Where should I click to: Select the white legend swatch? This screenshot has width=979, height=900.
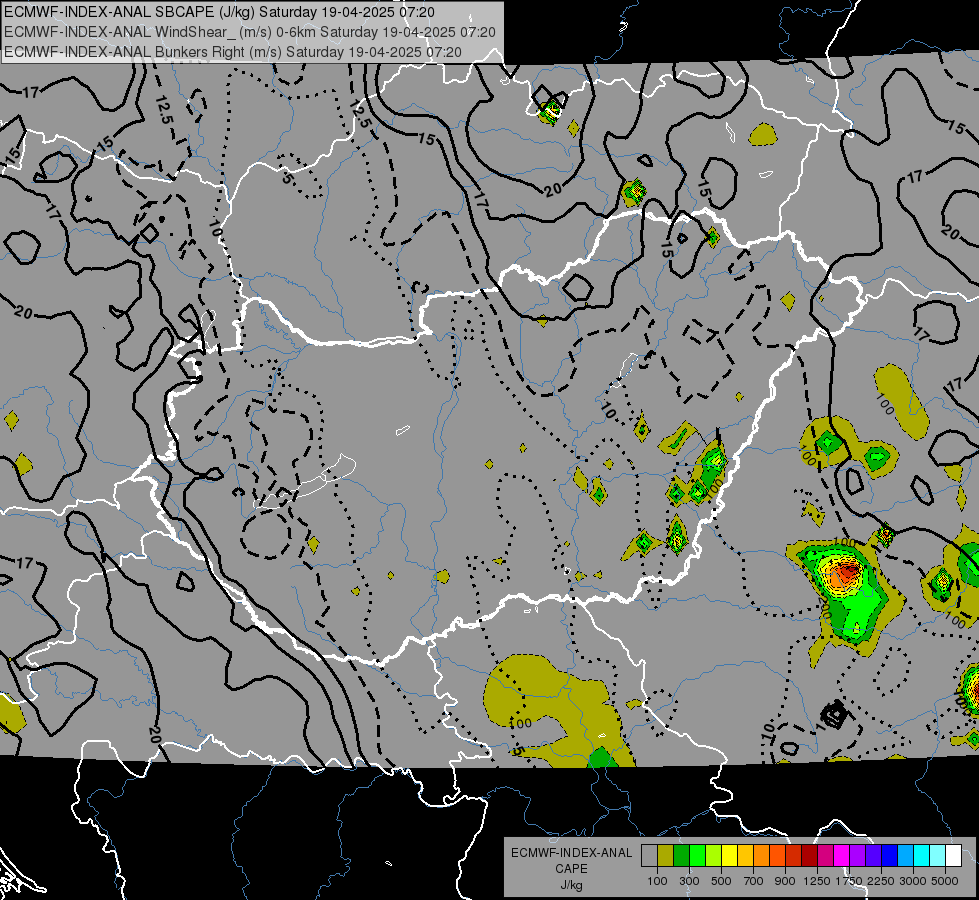[x=955, y=855]
